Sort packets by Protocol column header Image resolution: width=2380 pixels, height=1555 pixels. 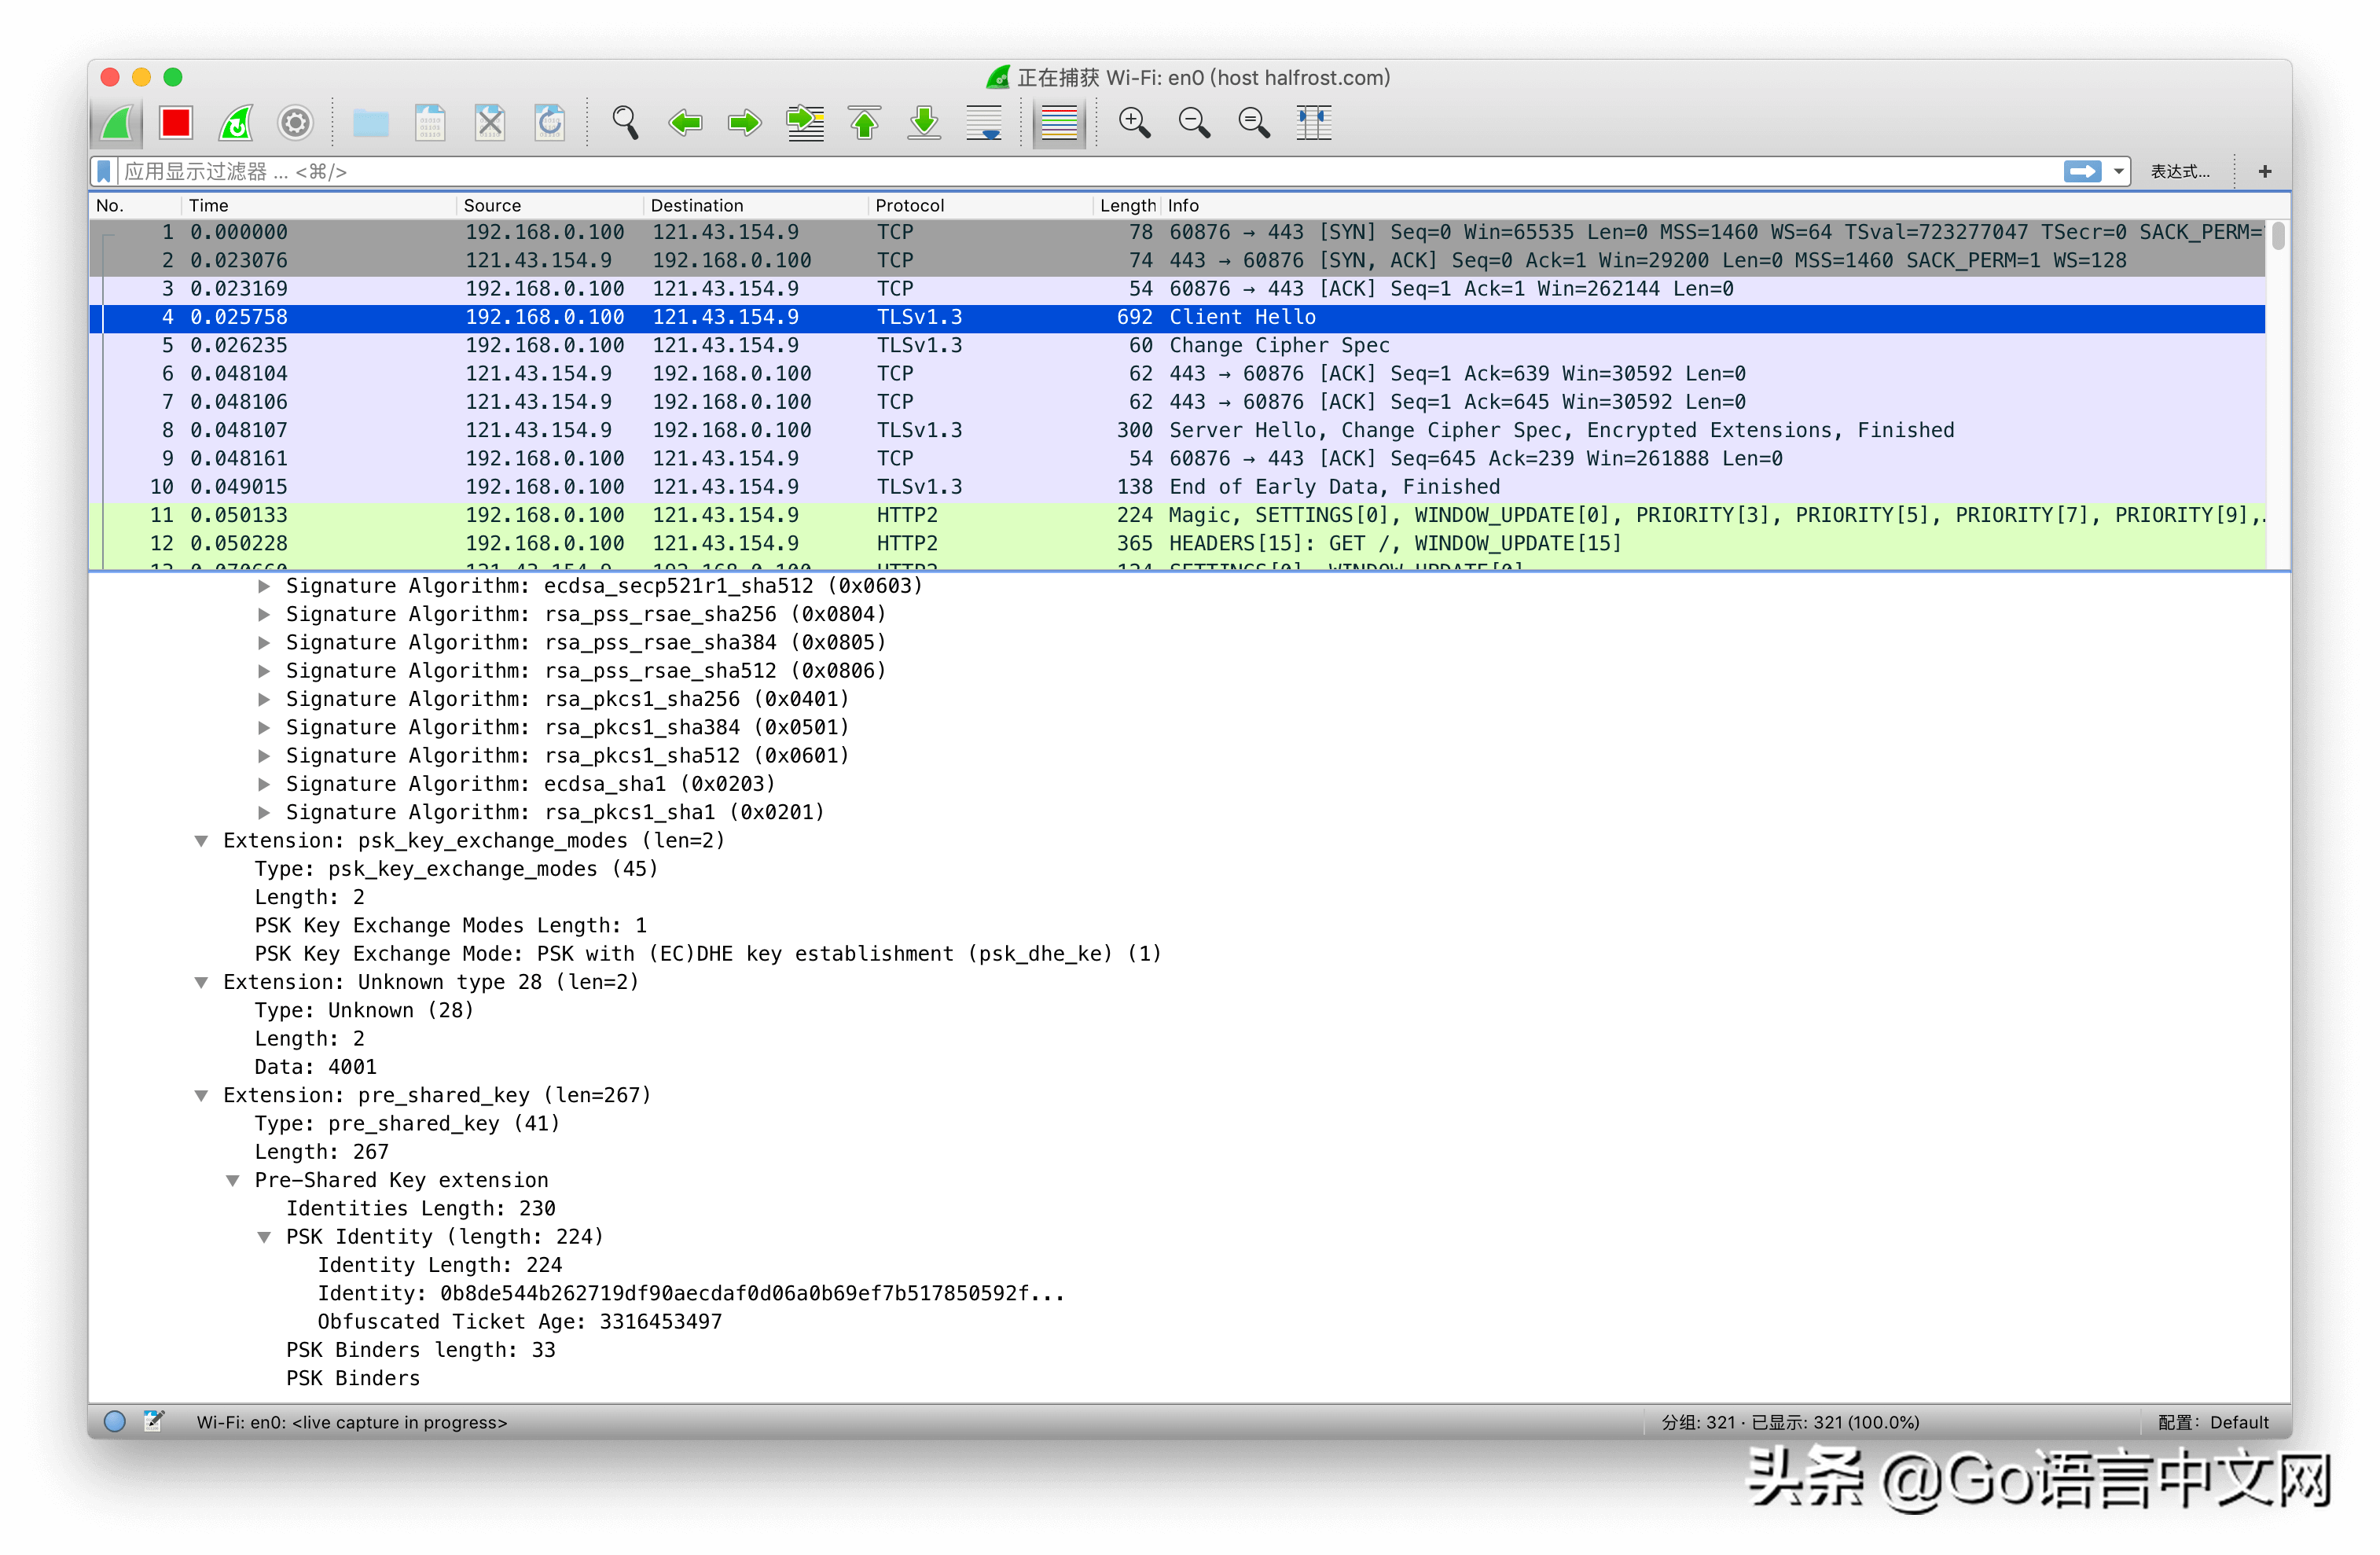click(909, 205)
